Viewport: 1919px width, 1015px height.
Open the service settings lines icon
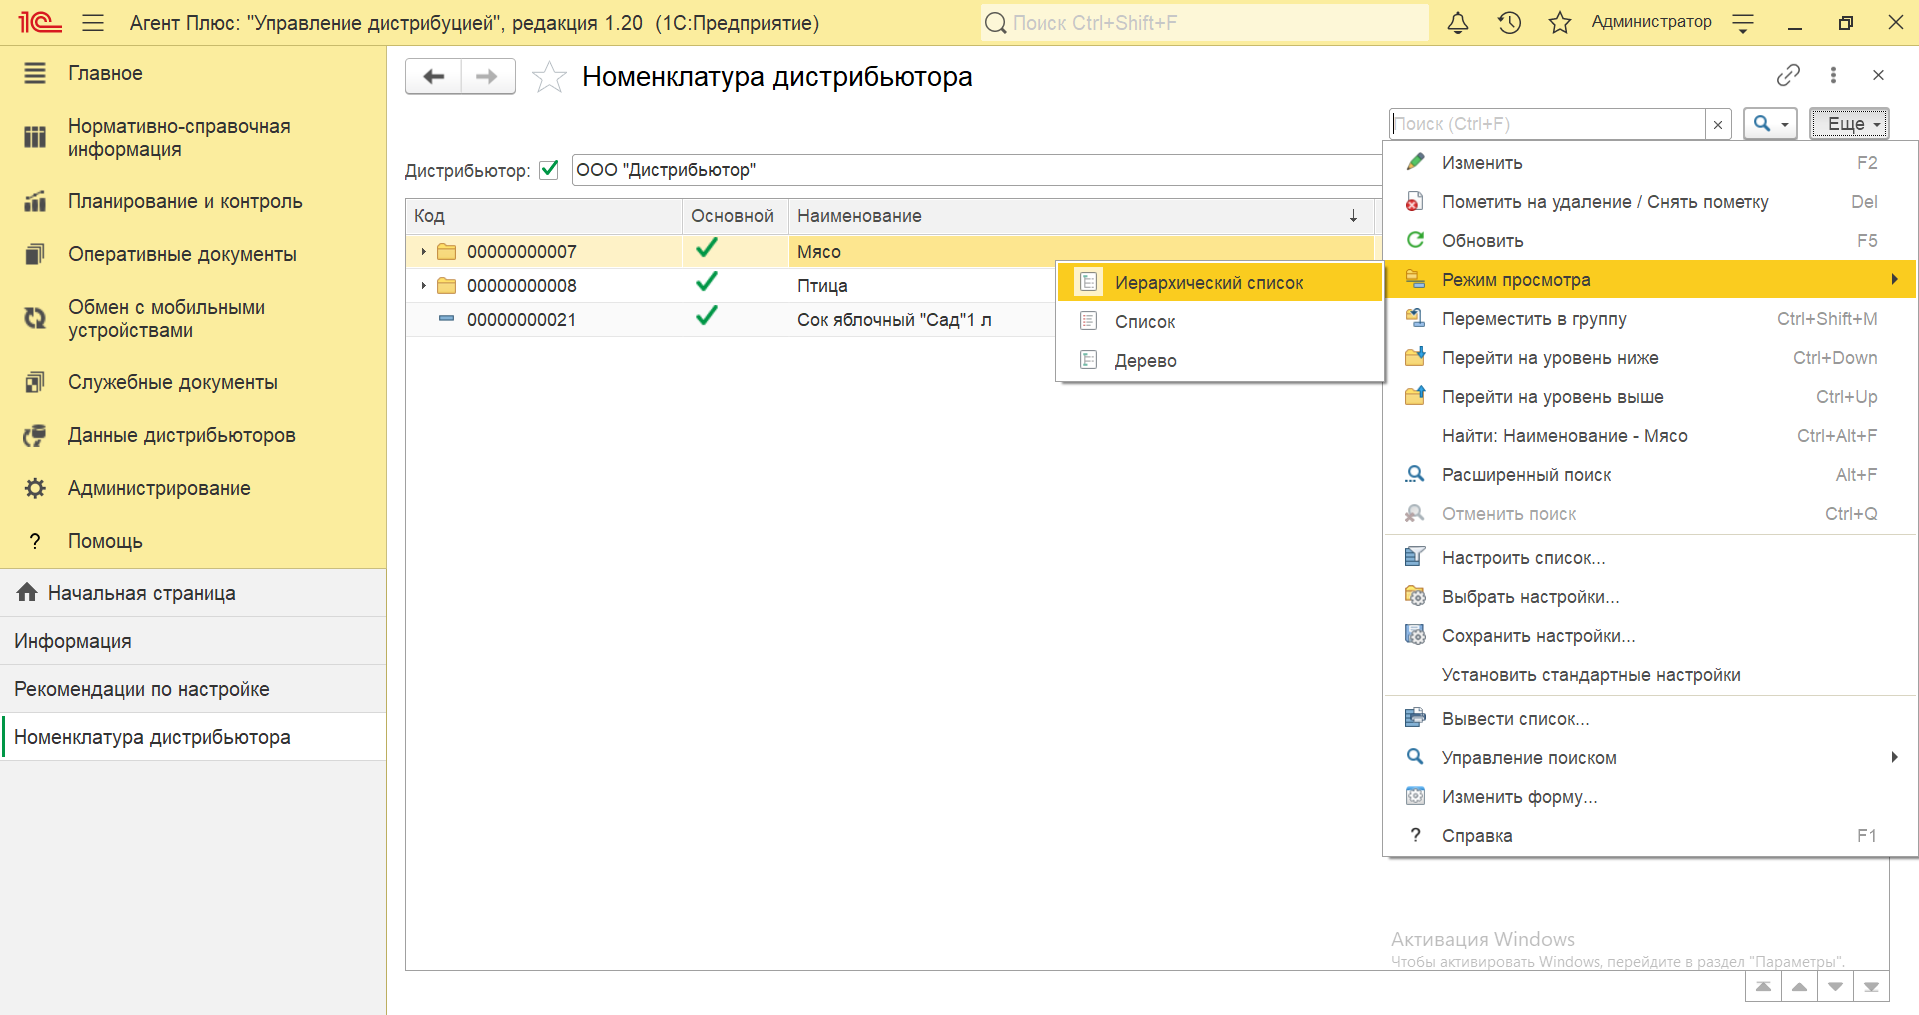(x=1743, y=23)
